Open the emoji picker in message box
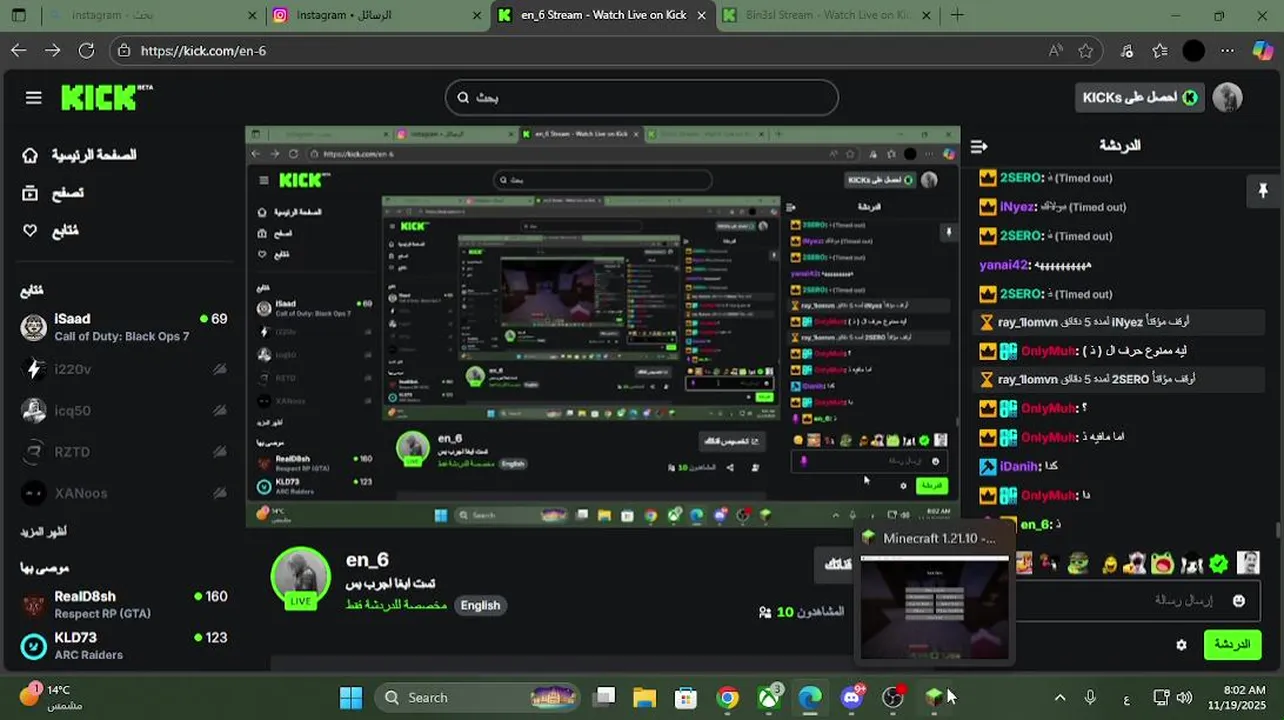1284x720 pixels. click(1239, 600)
